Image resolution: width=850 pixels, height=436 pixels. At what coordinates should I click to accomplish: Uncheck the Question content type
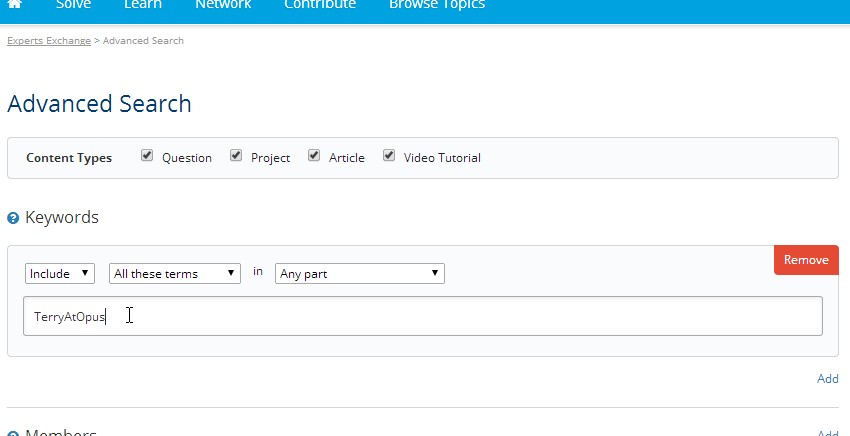147,156
